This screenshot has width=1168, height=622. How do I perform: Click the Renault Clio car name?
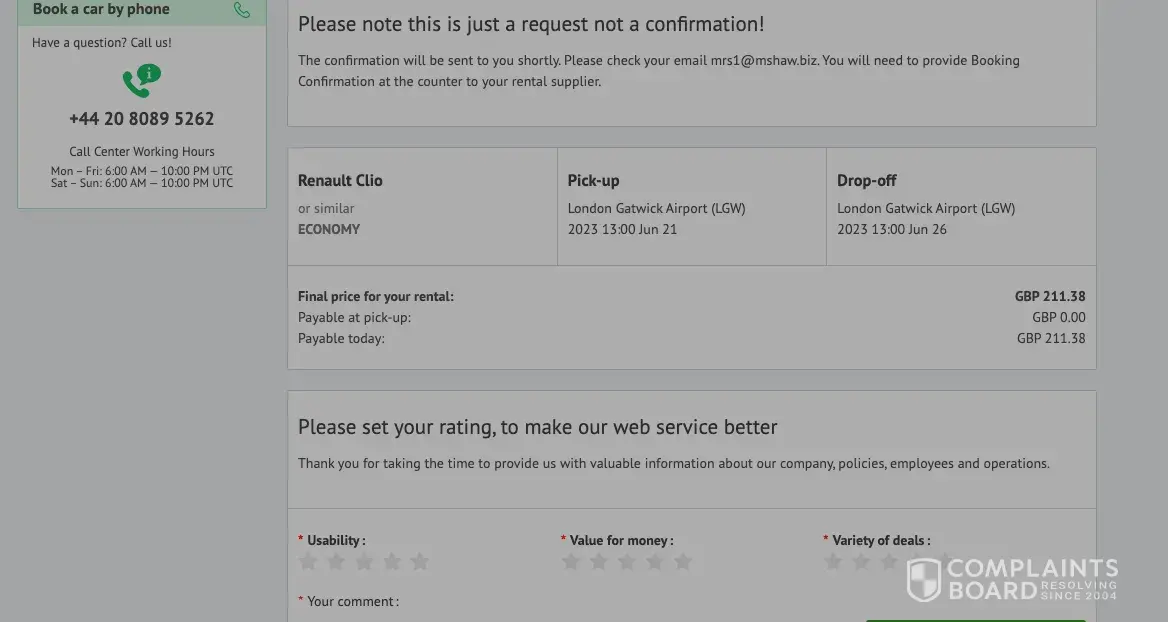click(x=340, y=181)
